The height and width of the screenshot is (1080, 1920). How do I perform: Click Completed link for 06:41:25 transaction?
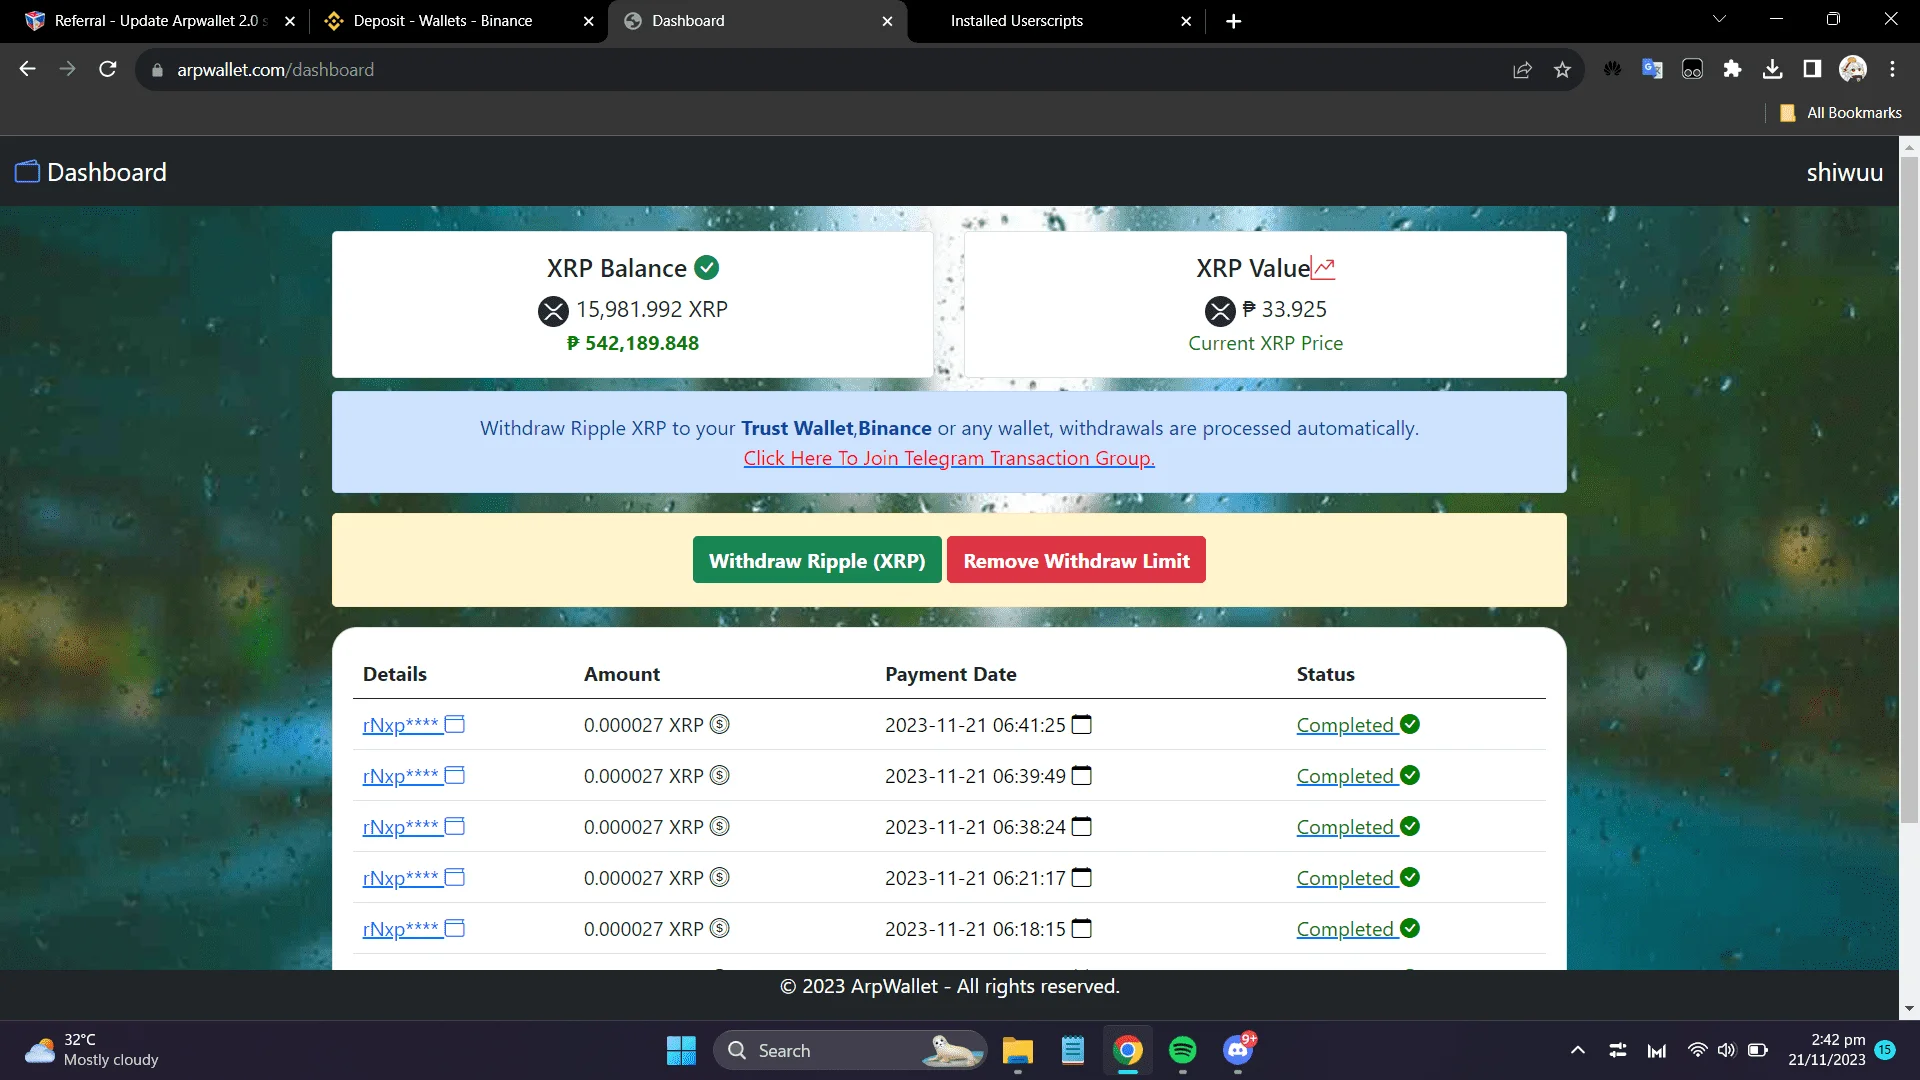pyautogui.click(x=1345, y=725)
